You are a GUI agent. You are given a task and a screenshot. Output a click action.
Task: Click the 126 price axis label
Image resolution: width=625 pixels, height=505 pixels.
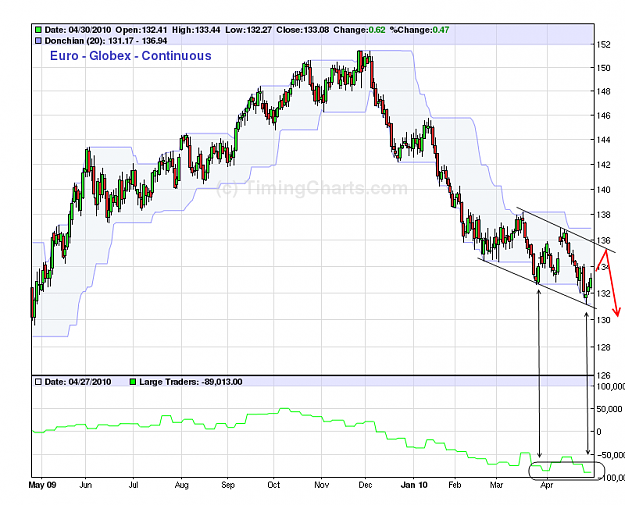tap(603, 375)
